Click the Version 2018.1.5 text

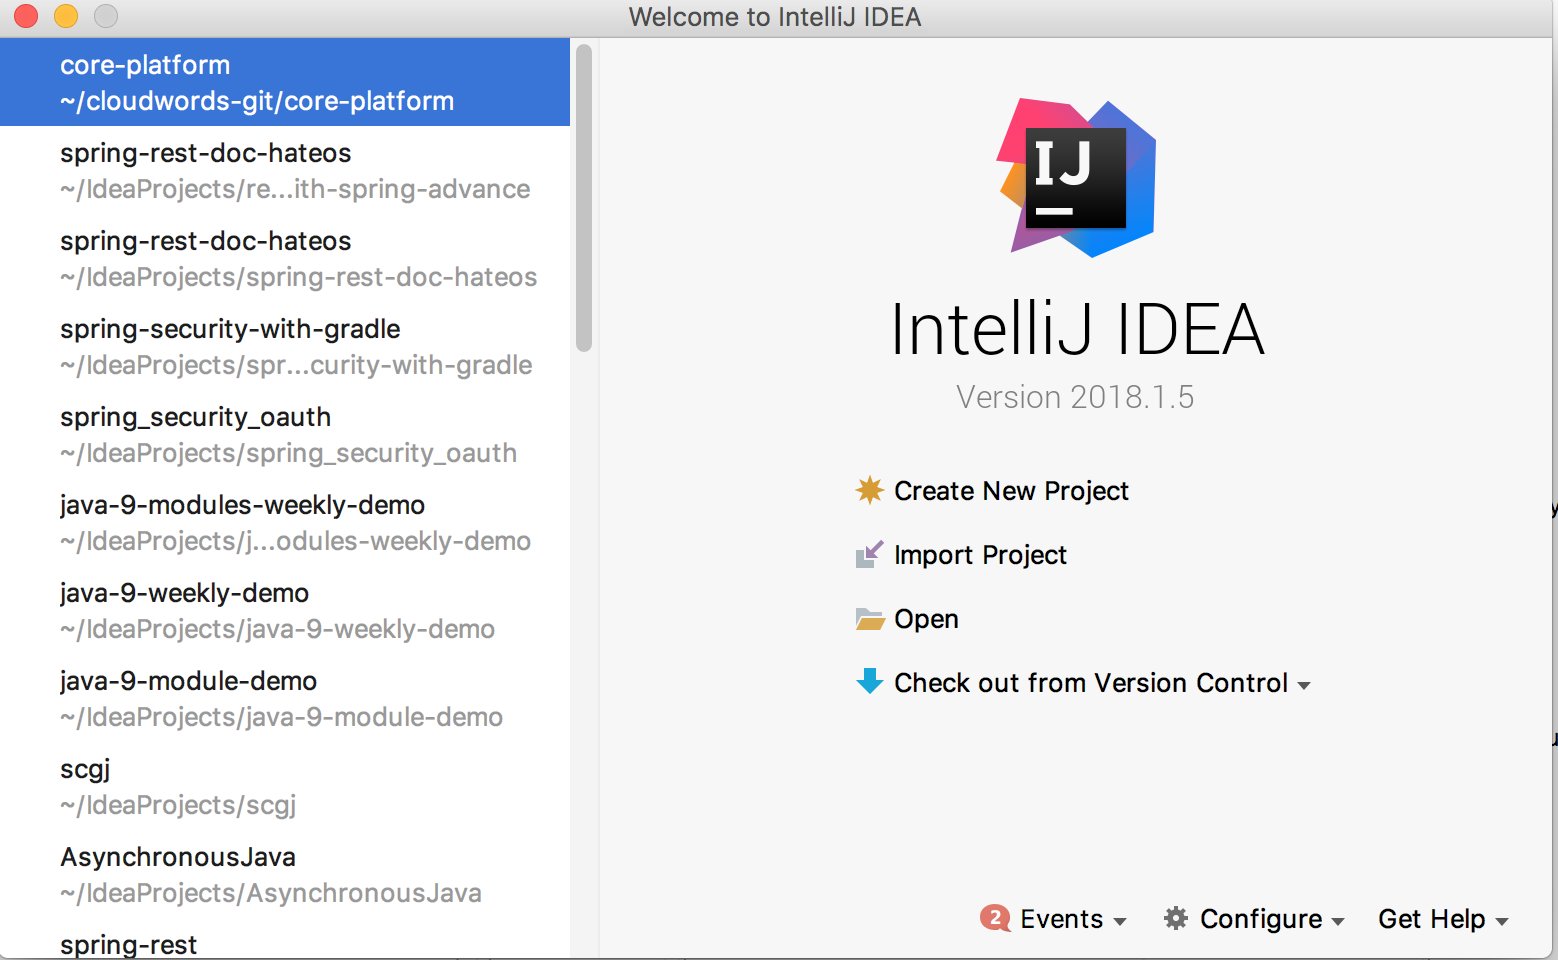tap(1075, 397)
